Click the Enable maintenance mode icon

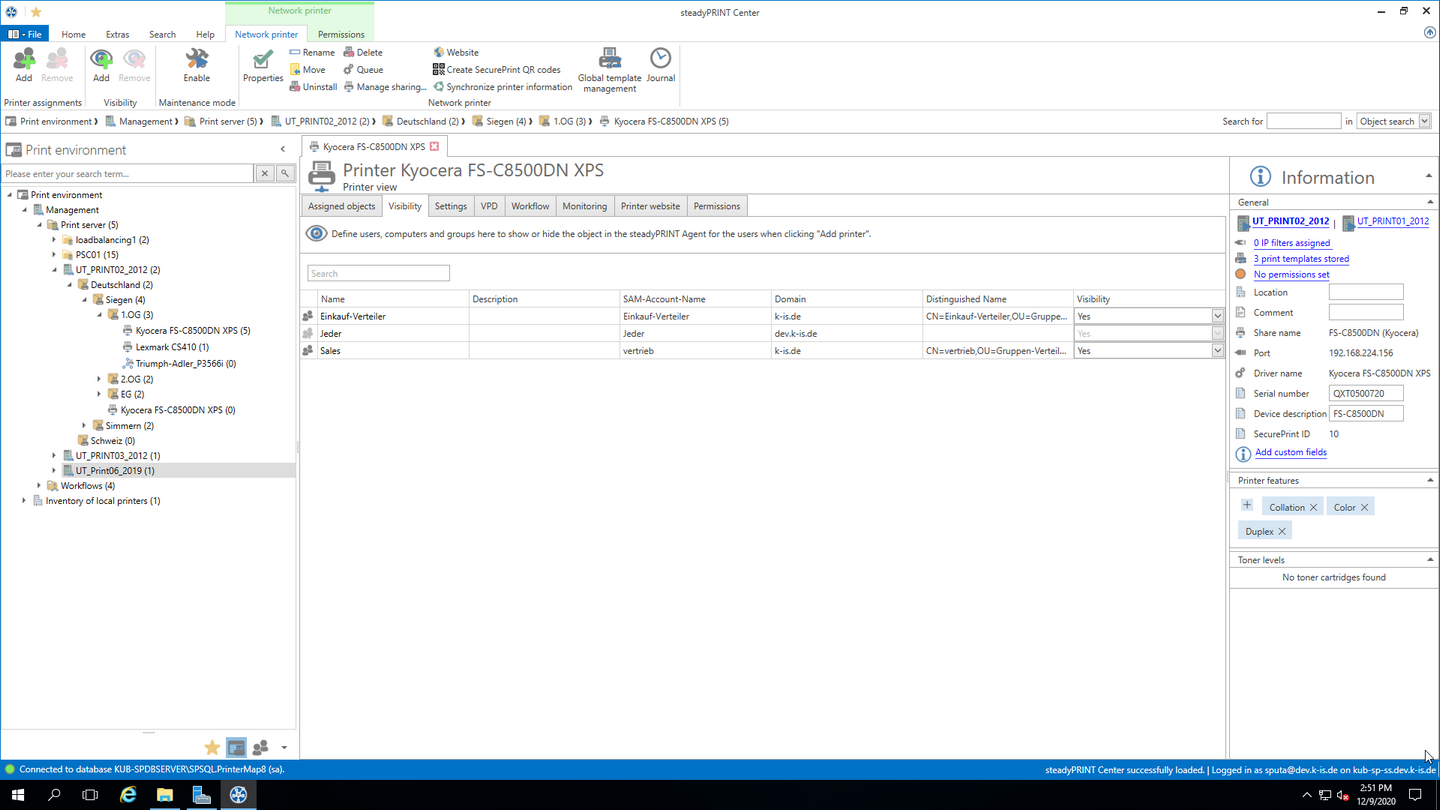tap(196, 64)
